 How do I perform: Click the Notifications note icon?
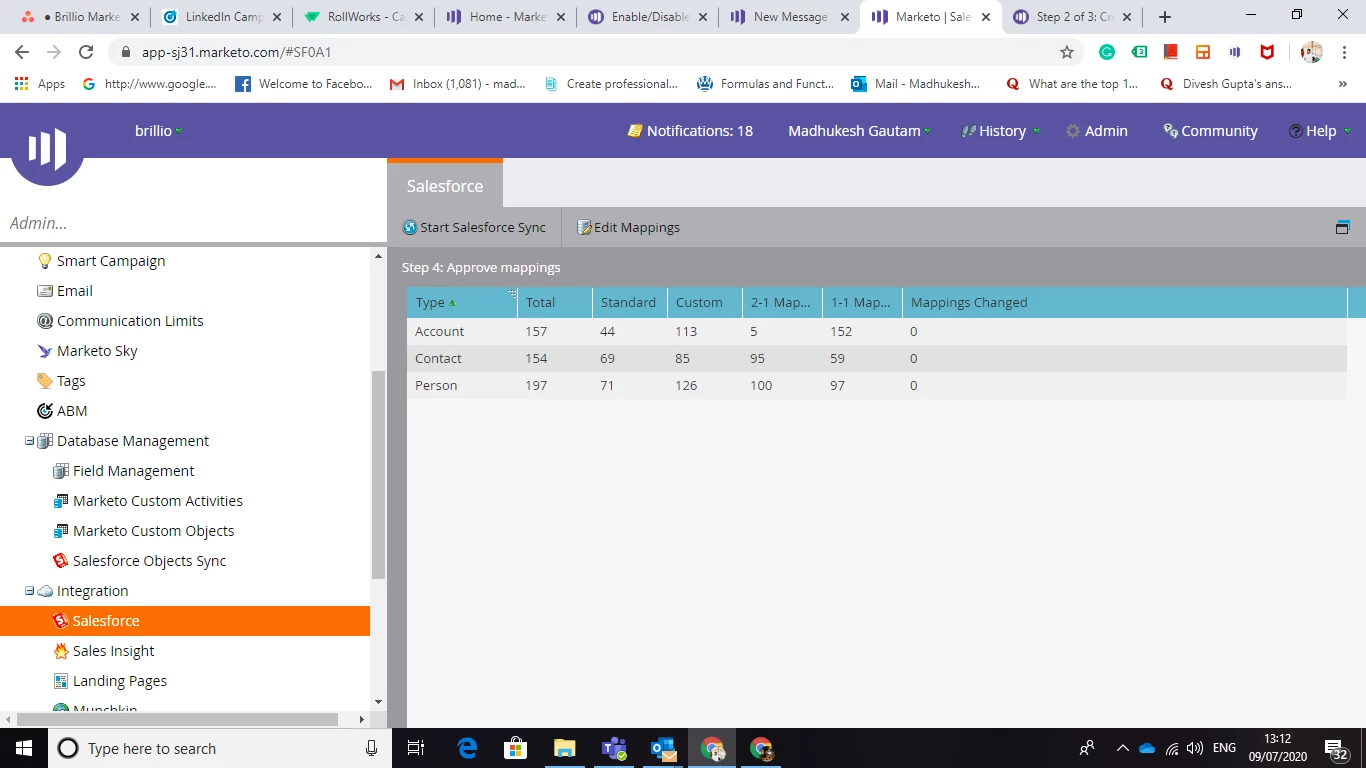coord(635,131)
